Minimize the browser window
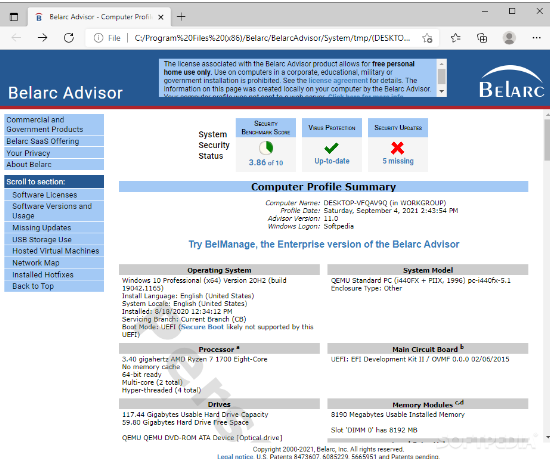The width and height of the screenshot is (550, 459). 485,11
